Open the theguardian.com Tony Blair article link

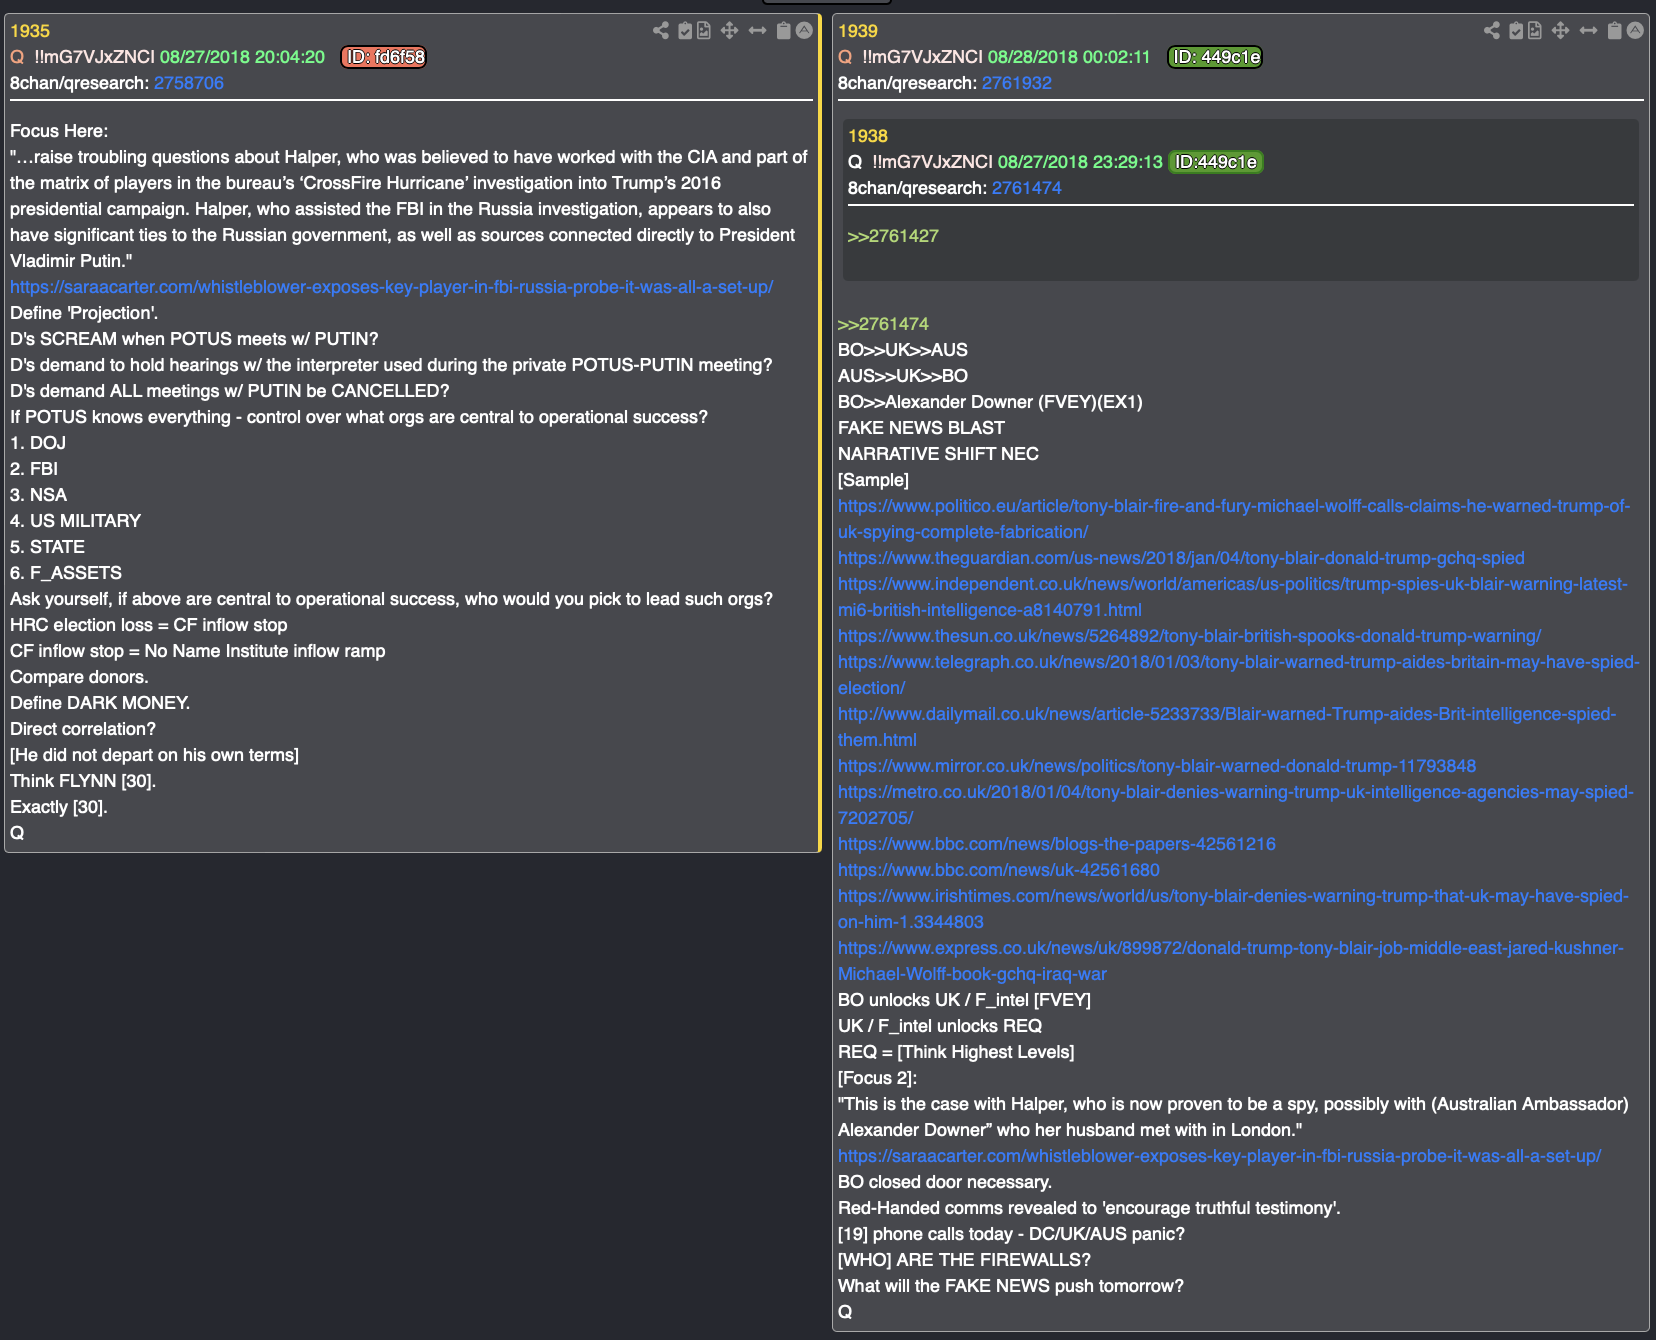pos(1181,558)
